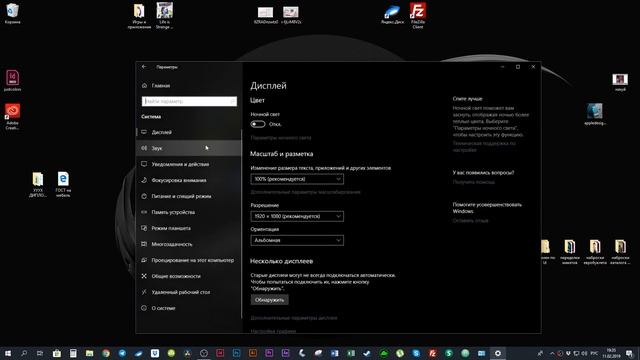Launch Telegram from the taskbar
The height and width of the screenshot is (360, 640).
click(x=122, y=353)
